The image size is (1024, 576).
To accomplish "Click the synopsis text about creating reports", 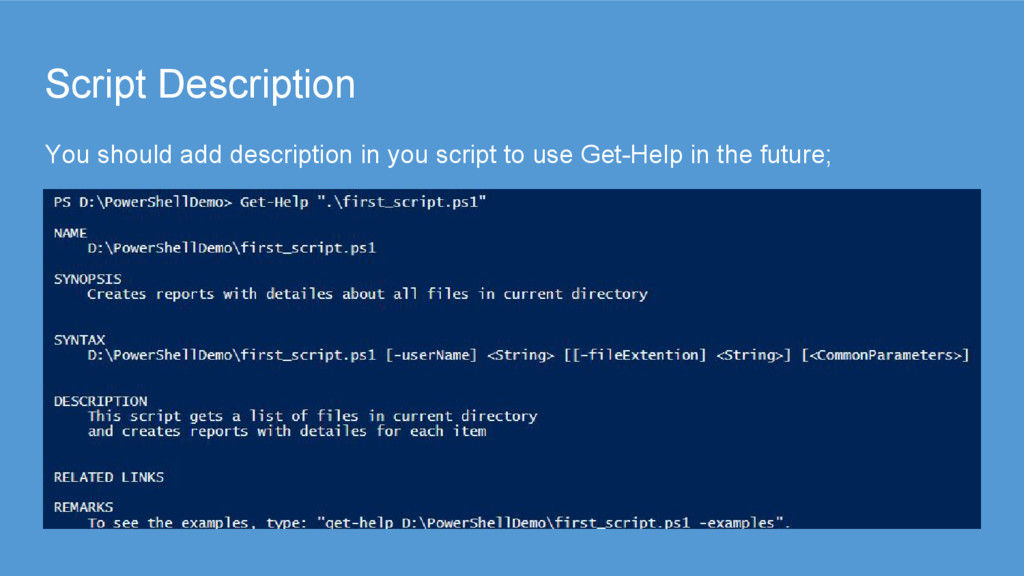I will click(367, 294).
